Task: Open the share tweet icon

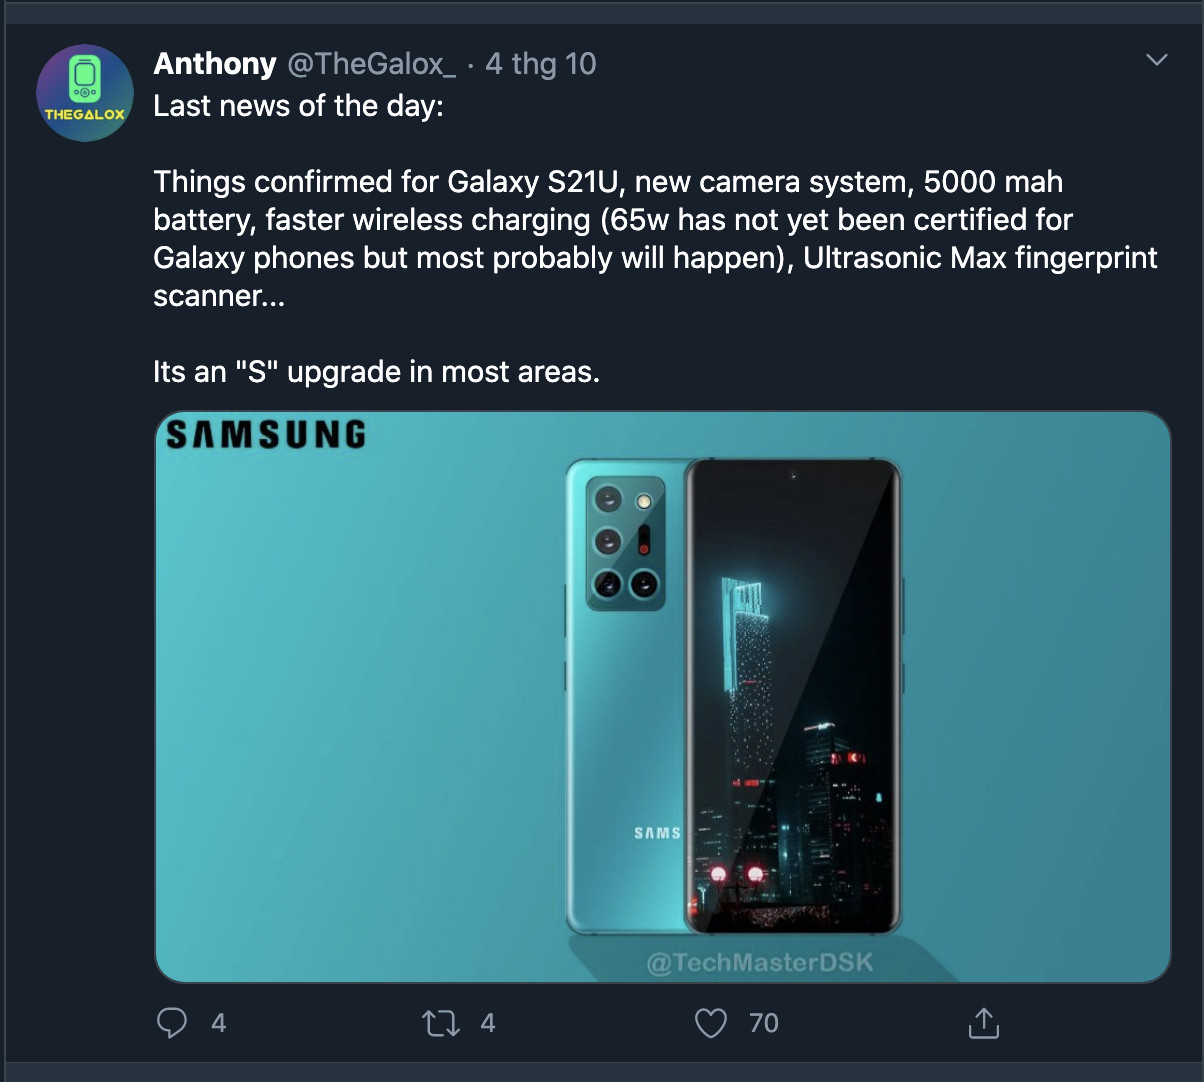Action: coord(983,1022)
